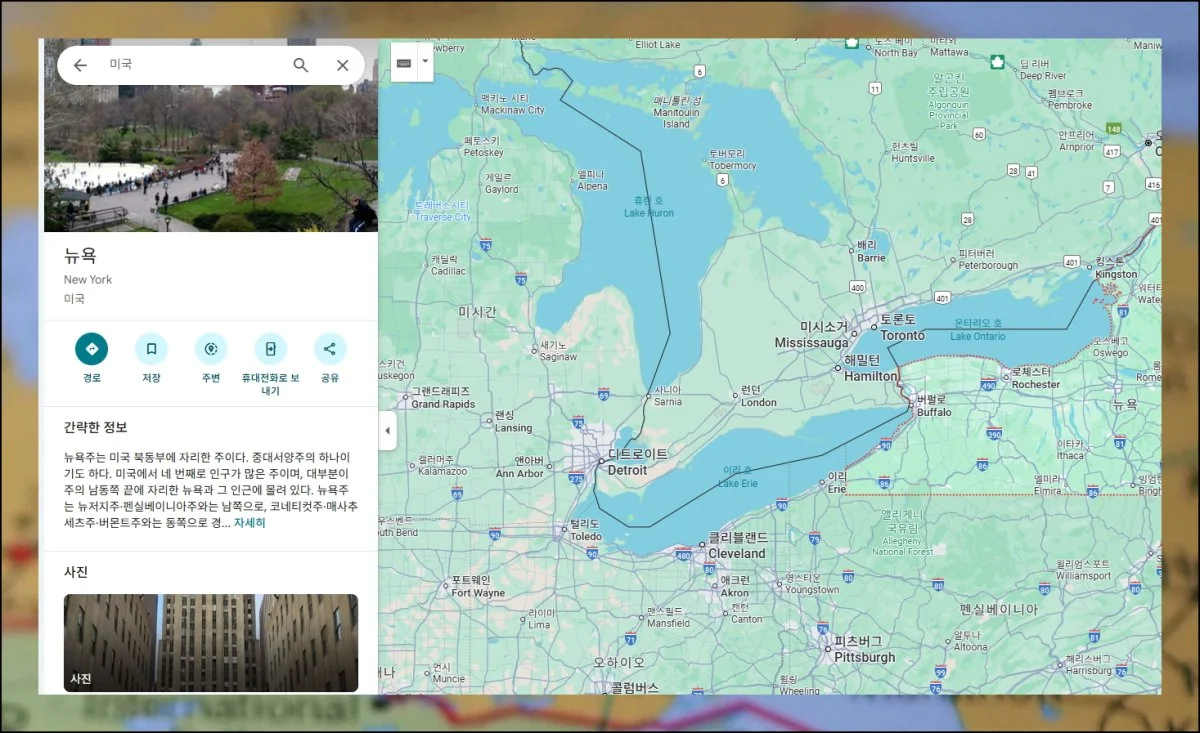The width and height of the screenshot is (1200, 733).
Task: Click the 저장 bookmark icon
Action: pyautogui.click(x=151, y=349)
